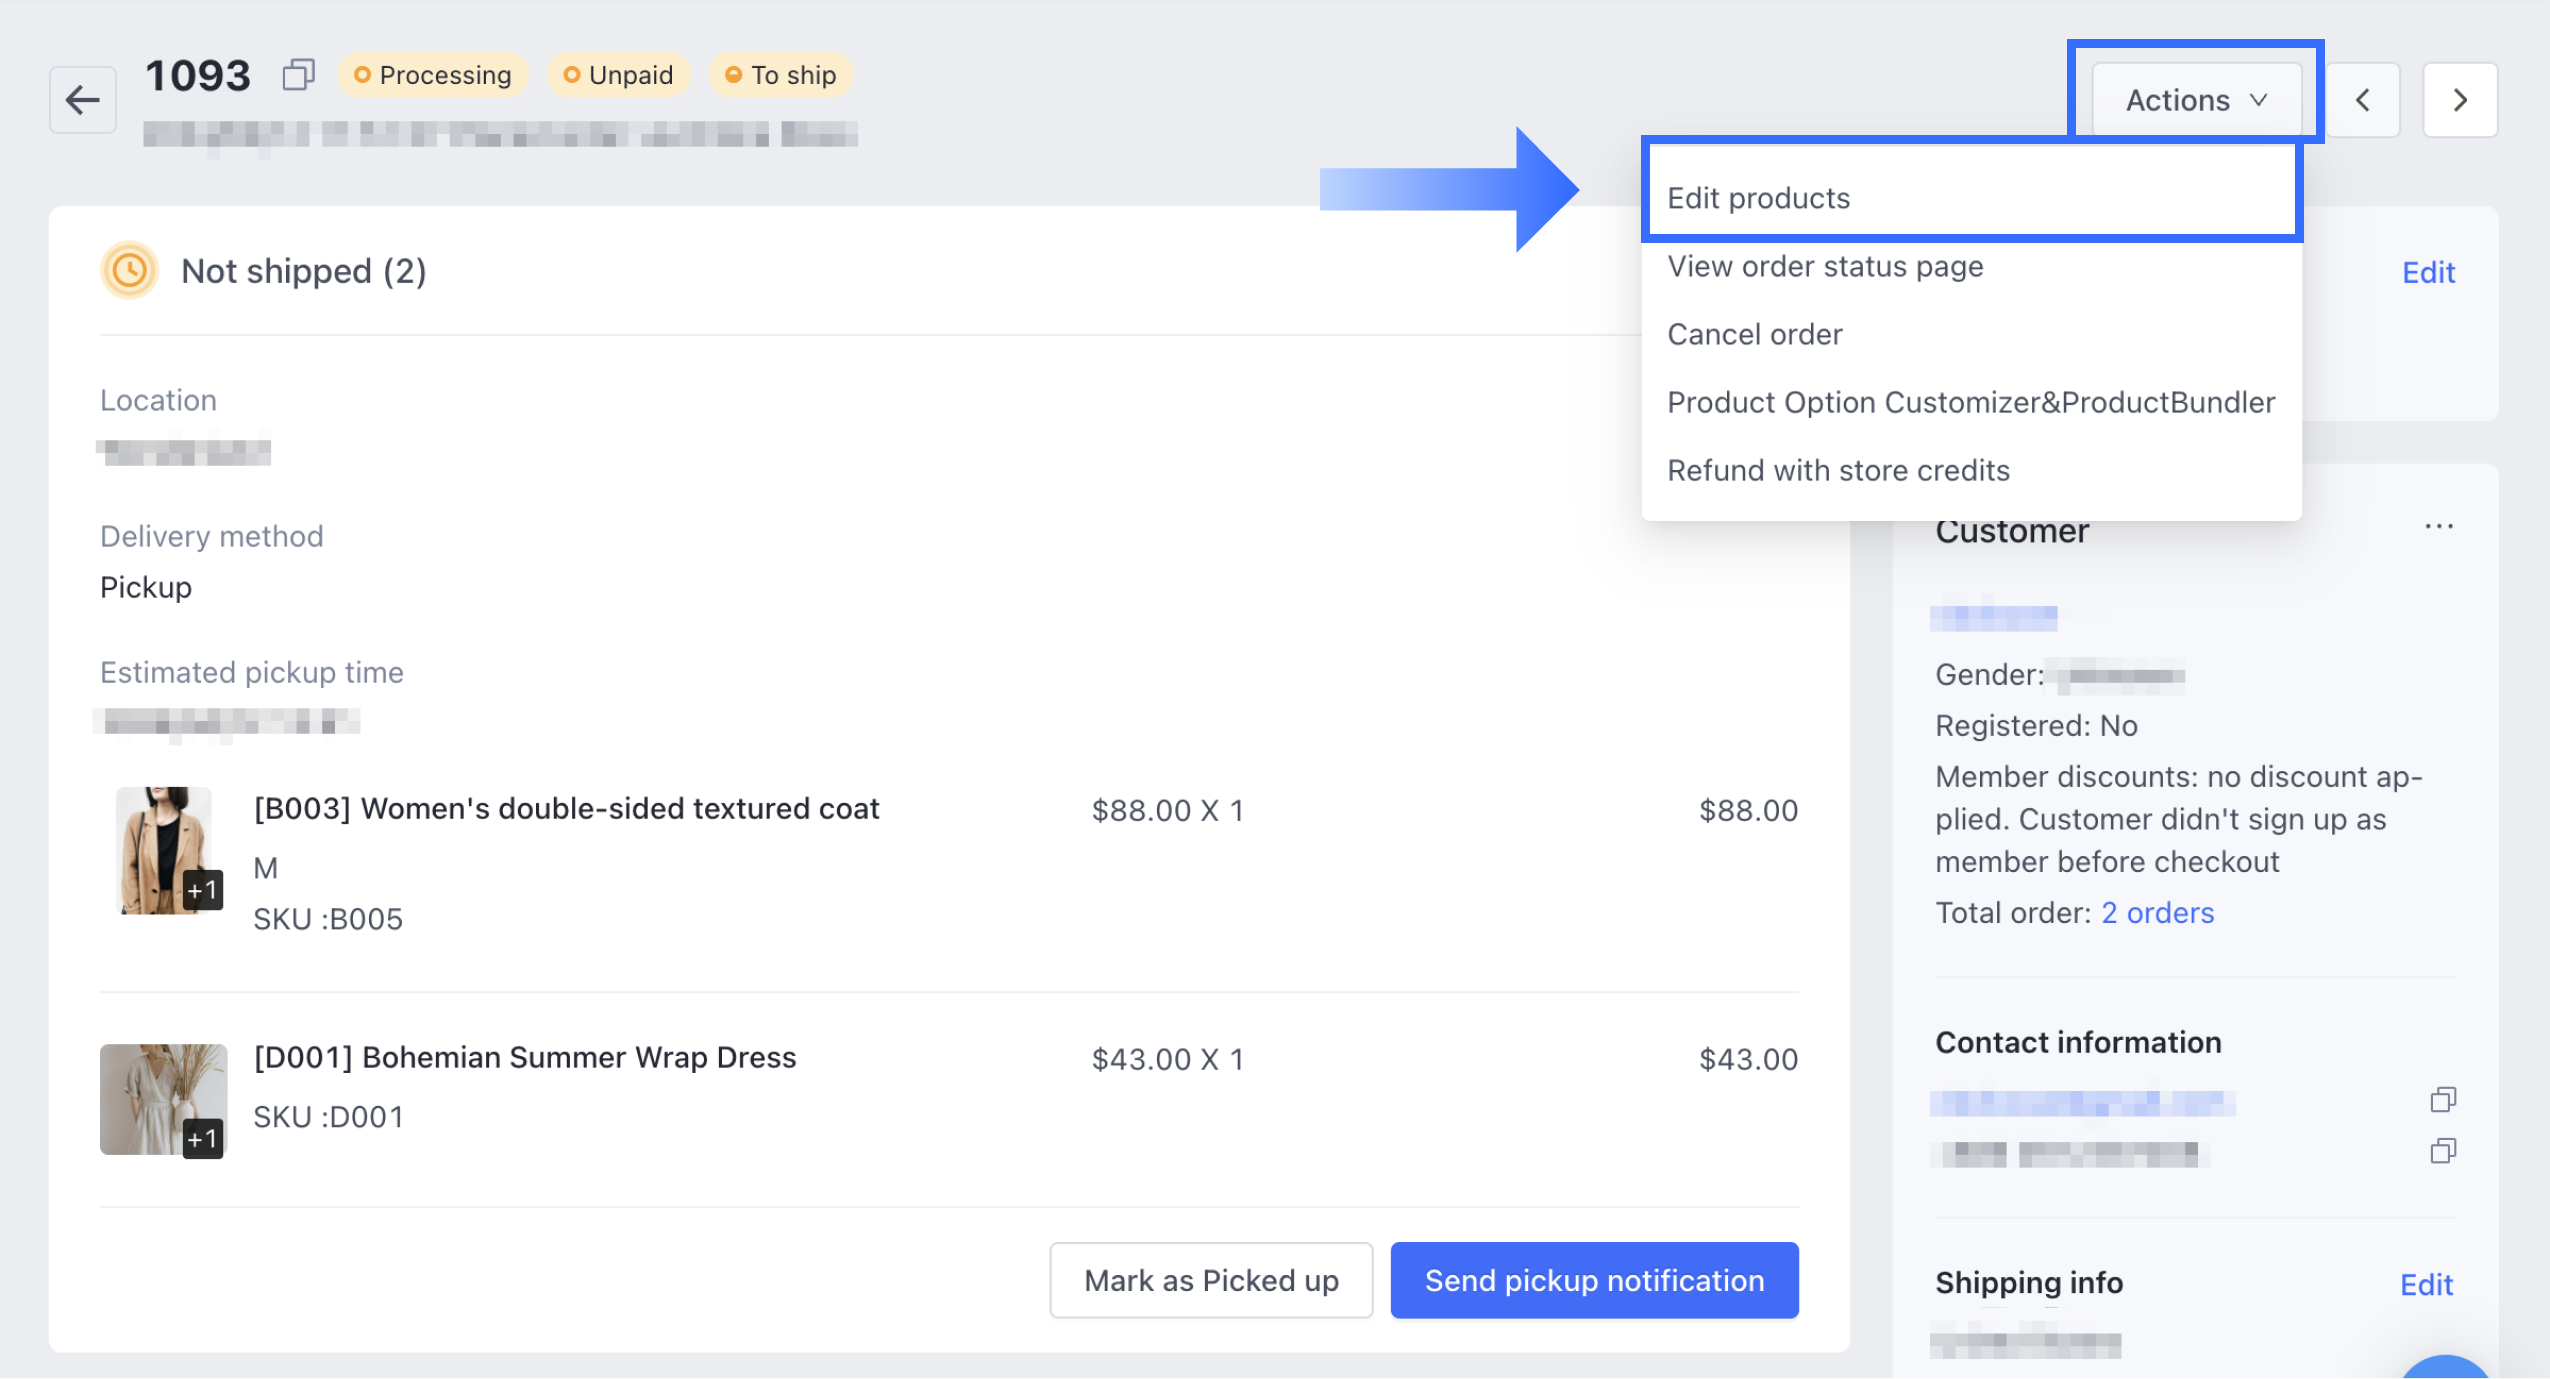
Task: Open Product Option Customizer&ProductBundler entry
Action: [1972, 402]
